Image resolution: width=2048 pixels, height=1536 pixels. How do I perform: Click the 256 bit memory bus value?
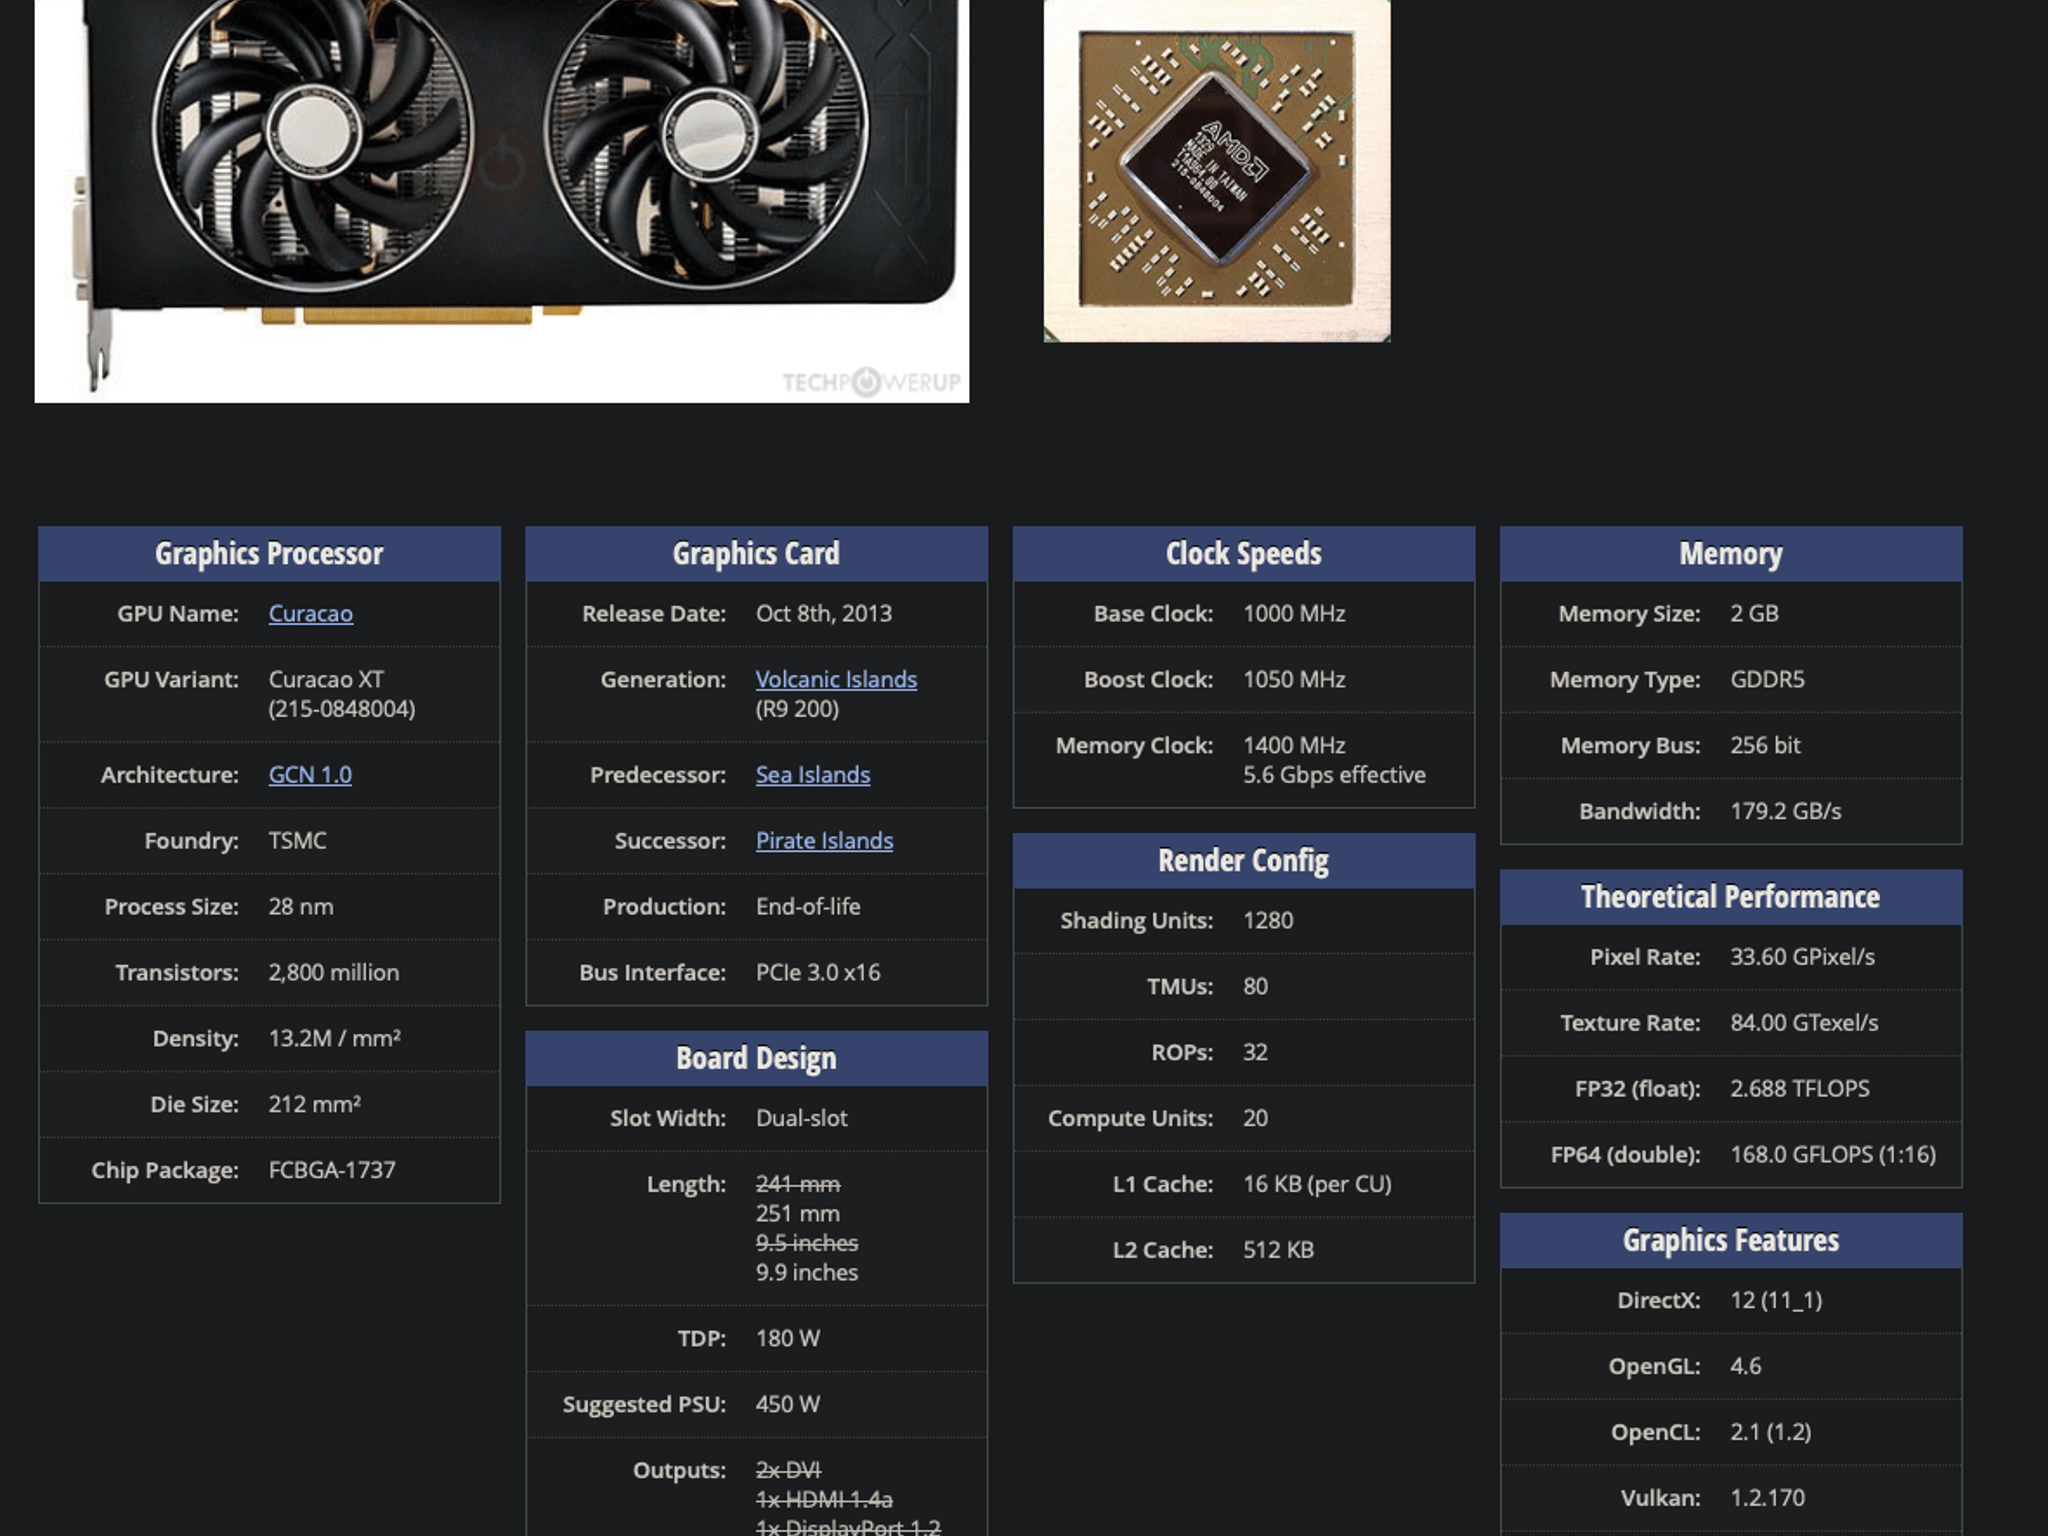tap(1765, 746)
